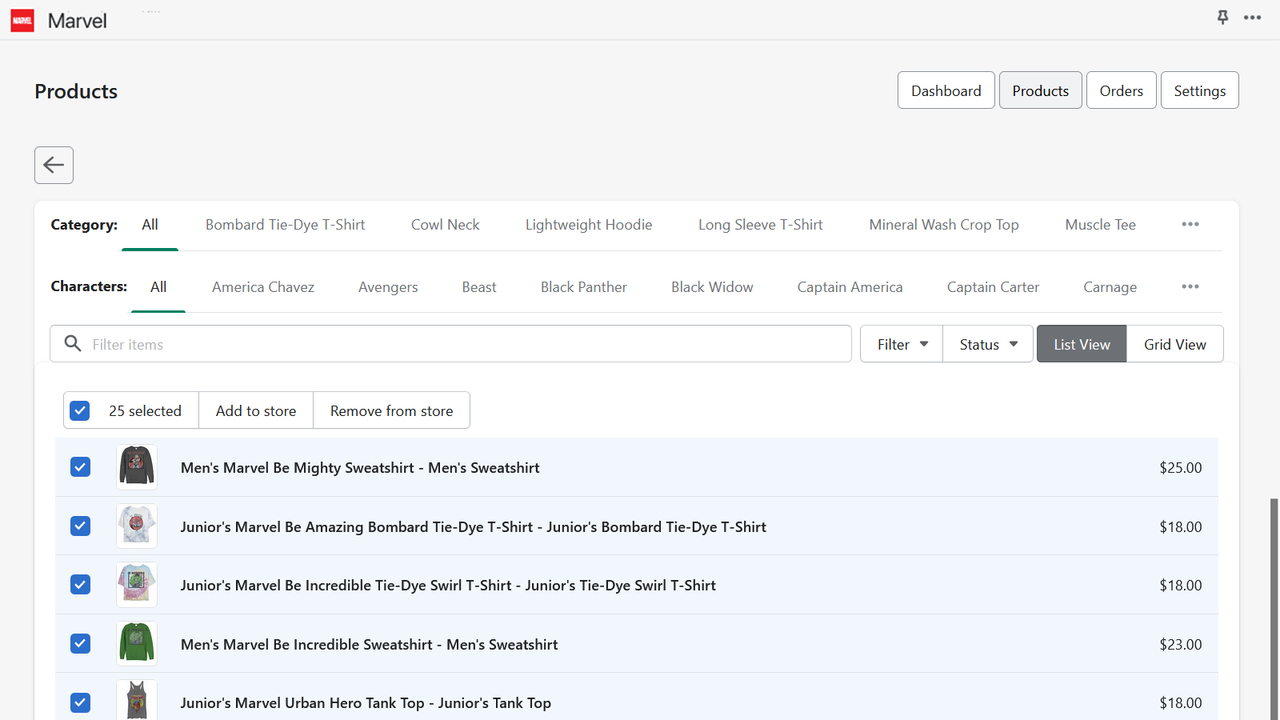Open the Status dropdown
The height and width of the screenshot is (720, 1280).
[988, 344]
